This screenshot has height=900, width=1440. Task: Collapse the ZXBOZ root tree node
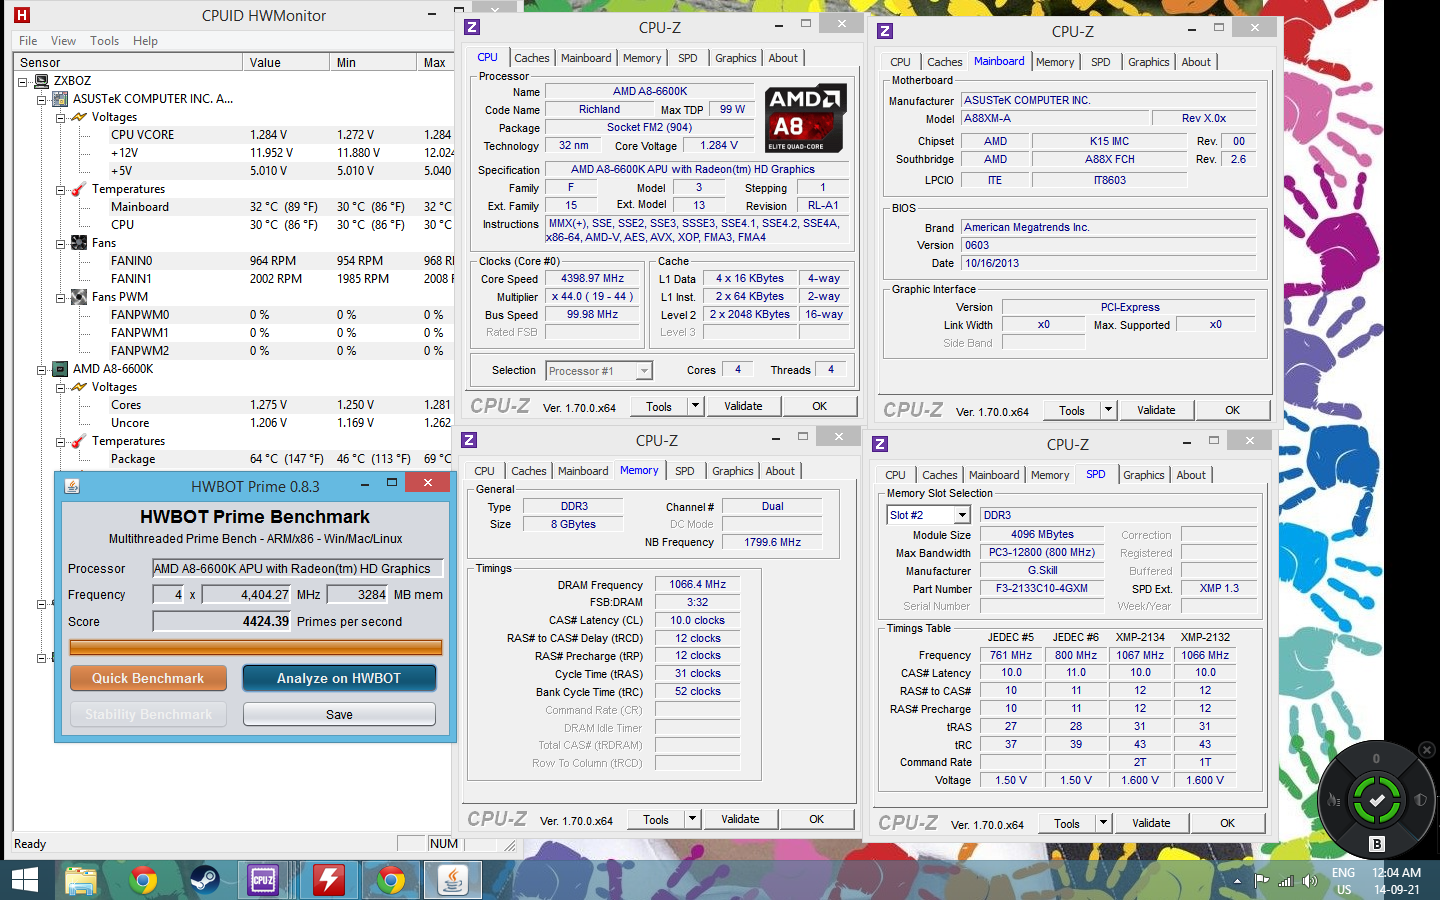23,81
